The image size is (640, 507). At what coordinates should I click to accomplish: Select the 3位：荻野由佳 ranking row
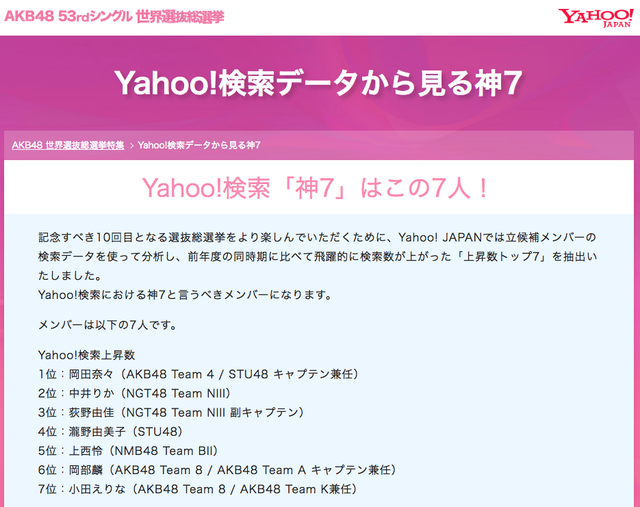click(x=171, y=413)
